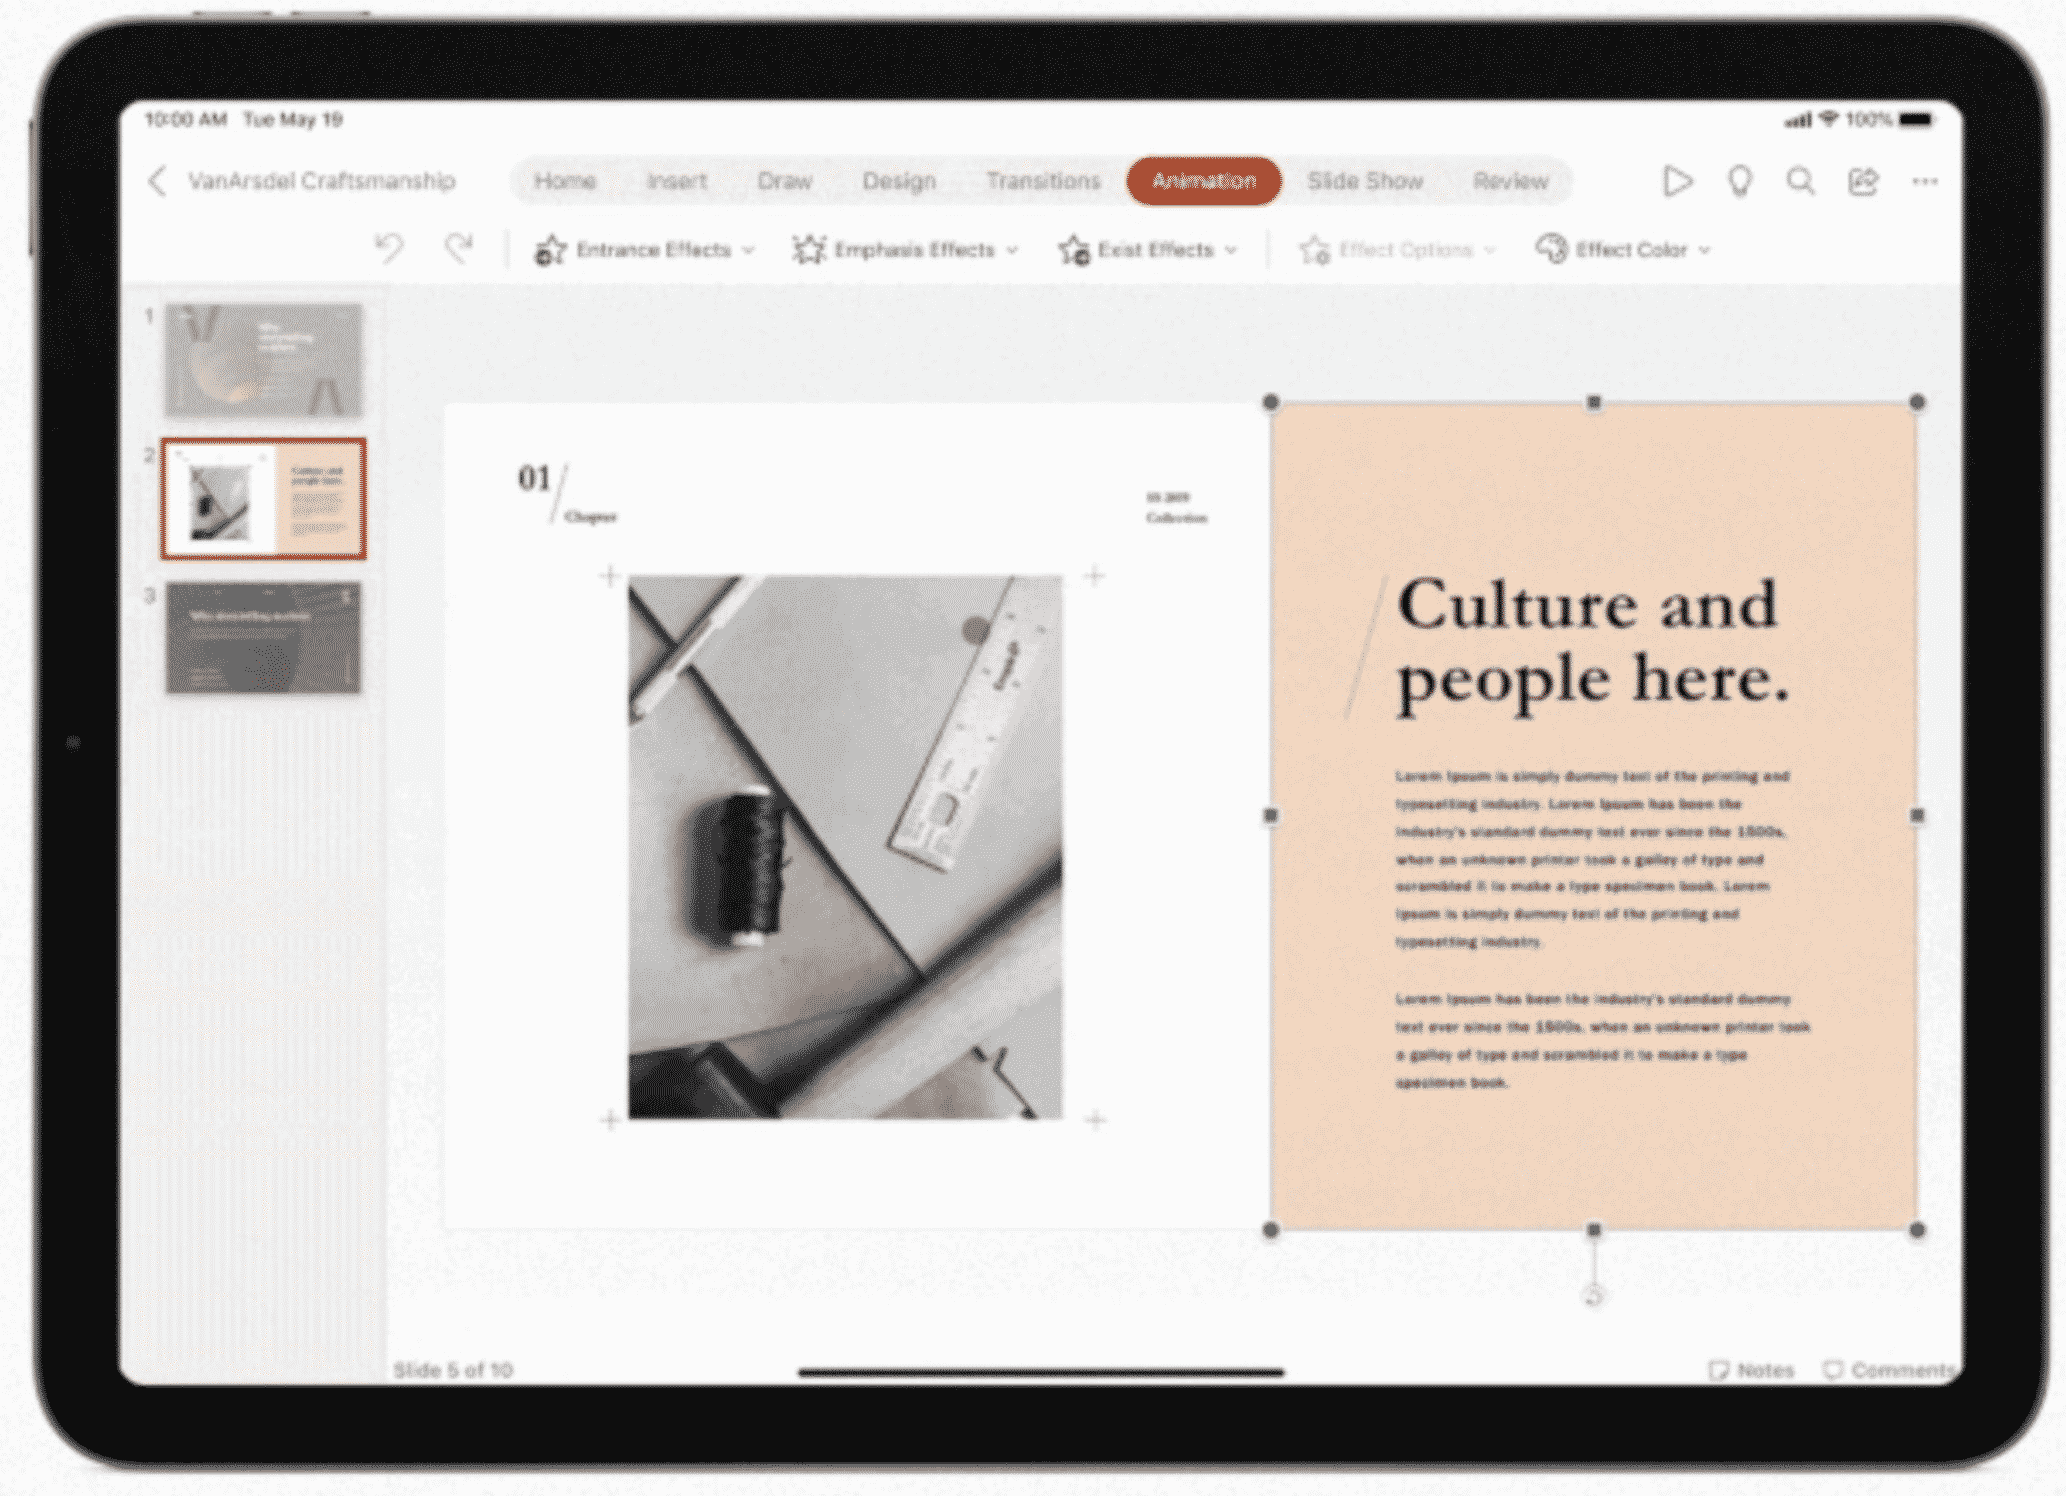Click the Undo arrow icon
2066x1496 pixels.
coord(391,249)
